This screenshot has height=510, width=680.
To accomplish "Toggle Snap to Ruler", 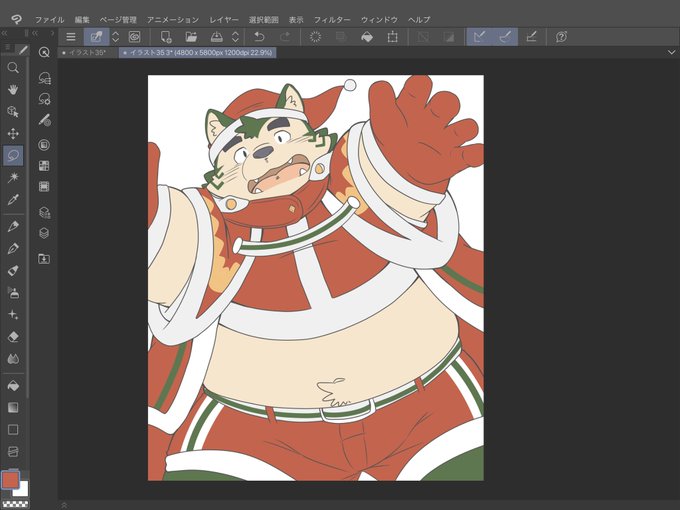I will 479,37.
